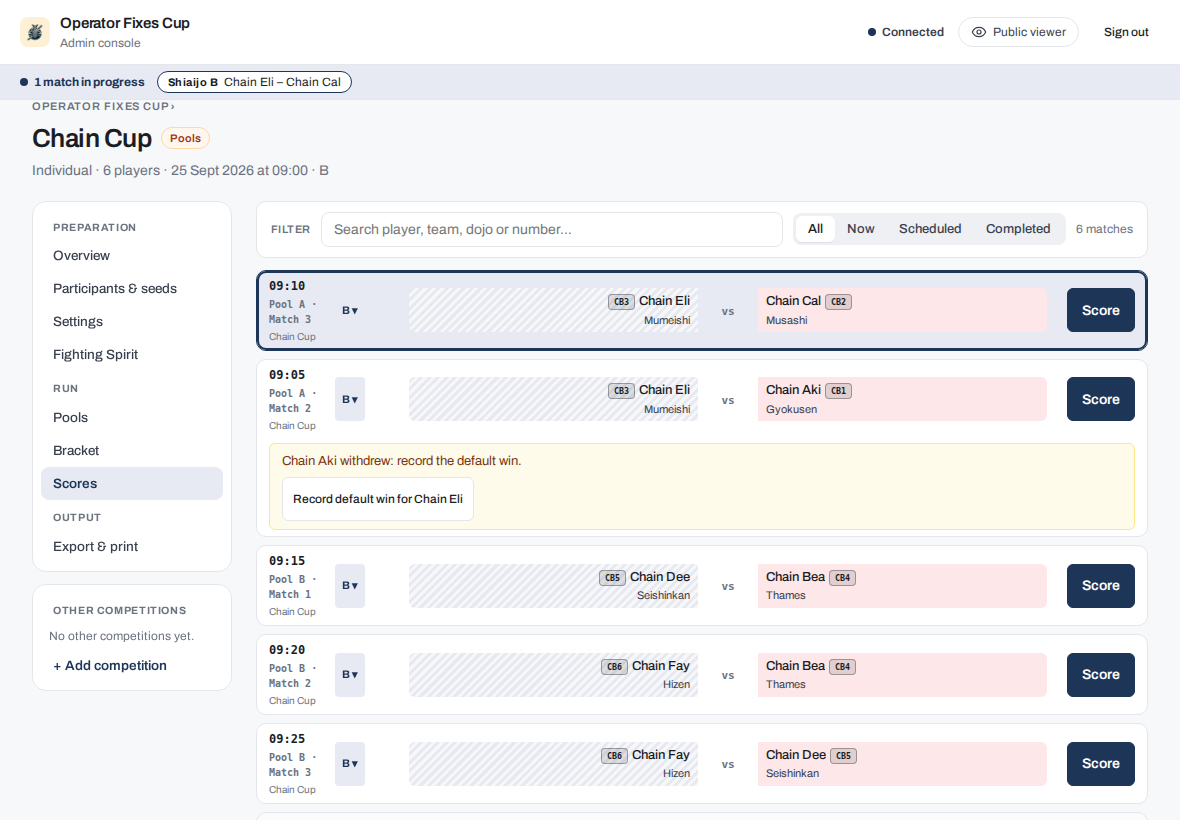Viewport: 1180px width, 820px height.
Task: Open Settings in the sidebar
Action: click(x=132, y=322)
